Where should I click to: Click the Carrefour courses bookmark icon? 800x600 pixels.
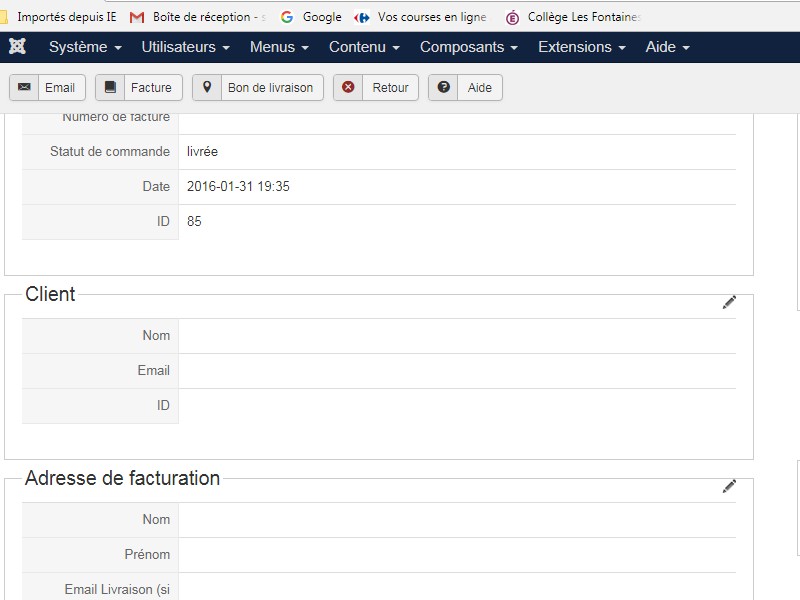[362, 18]
